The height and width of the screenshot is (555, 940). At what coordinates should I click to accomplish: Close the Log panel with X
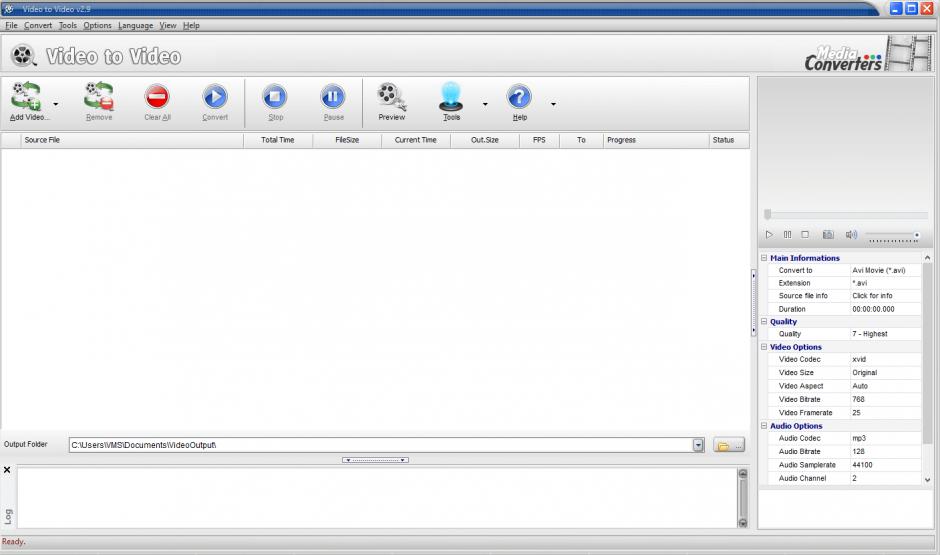7,470
